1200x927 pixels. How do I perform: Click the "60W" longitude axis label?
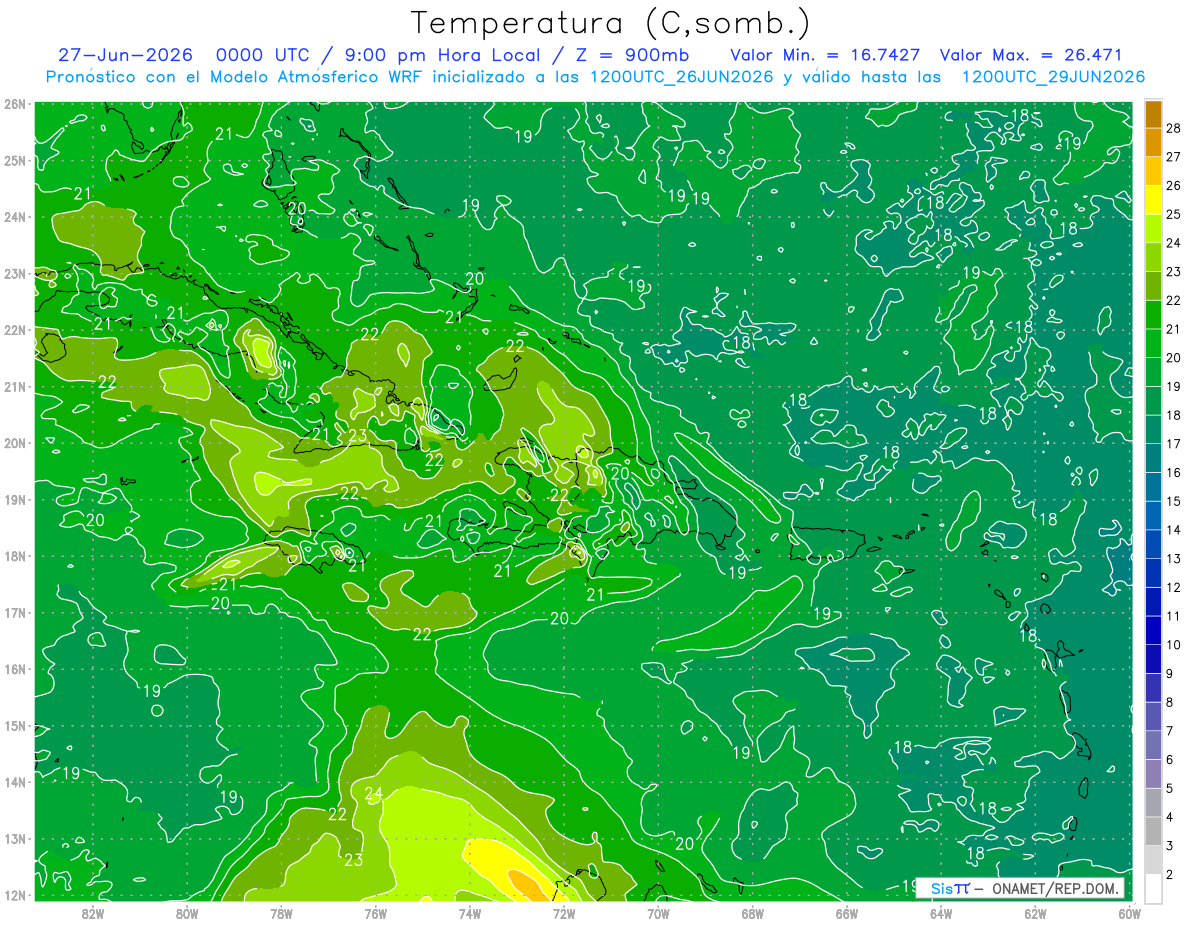[1129, 912]
